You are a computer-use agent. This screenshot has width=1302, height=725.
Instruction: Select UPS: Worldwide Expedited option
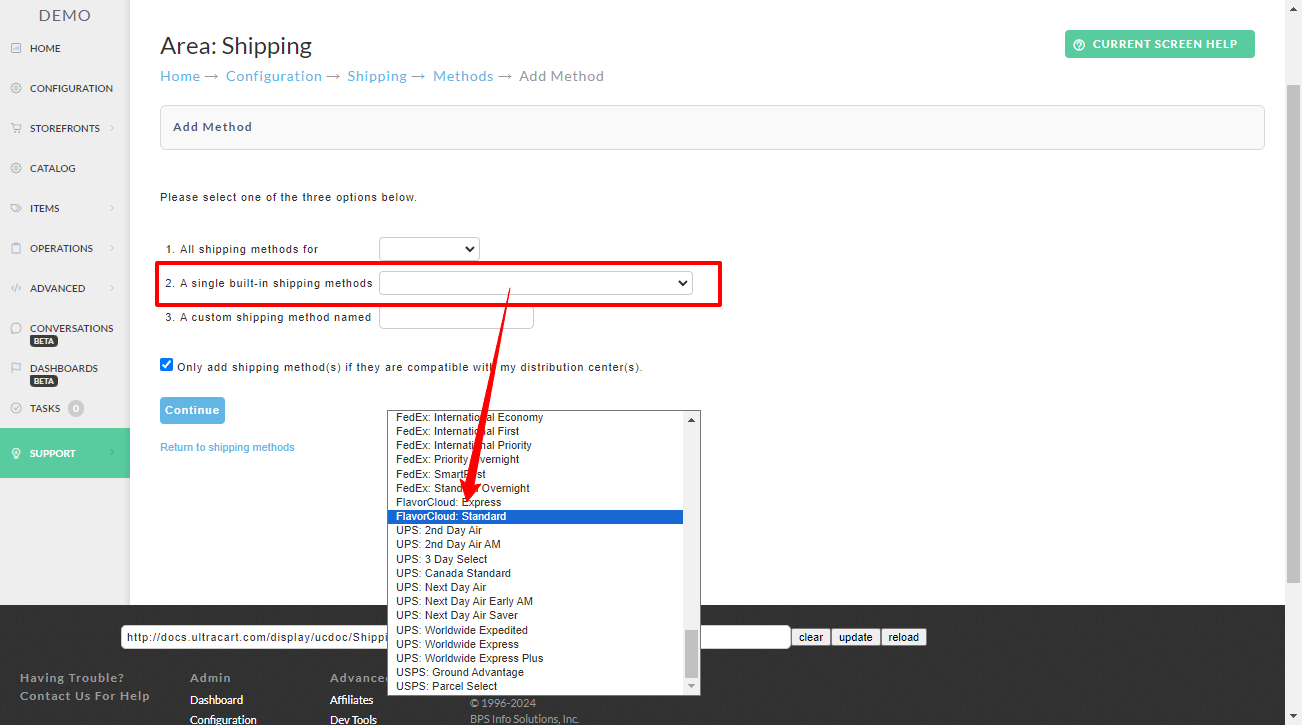coord(535,630)
